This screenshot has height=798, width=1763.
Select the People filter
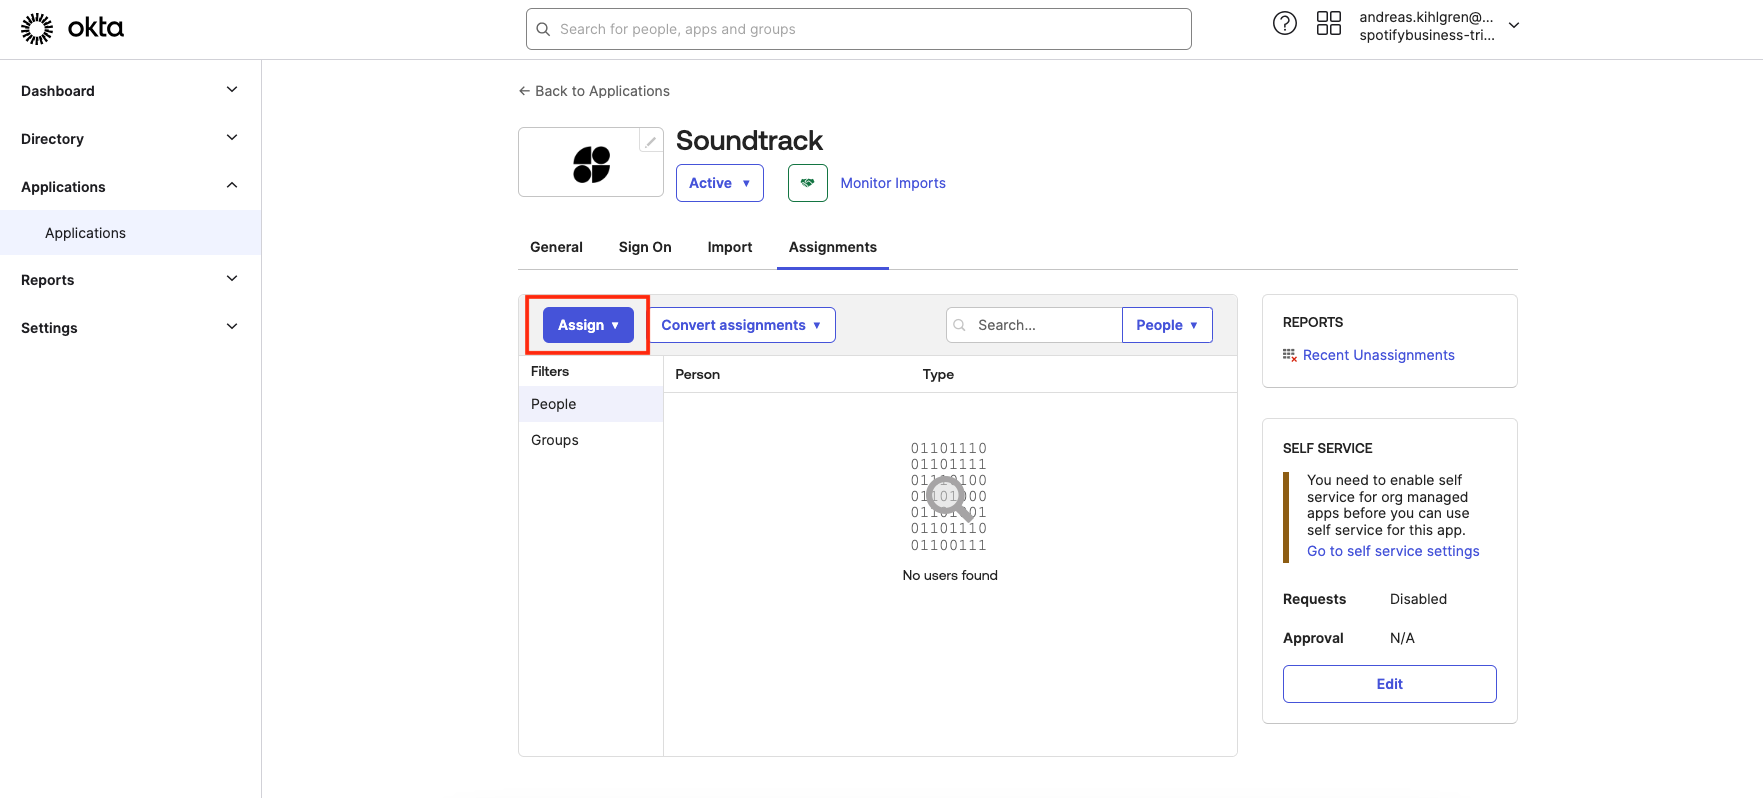pyautogui.click(x=591, y=404)
